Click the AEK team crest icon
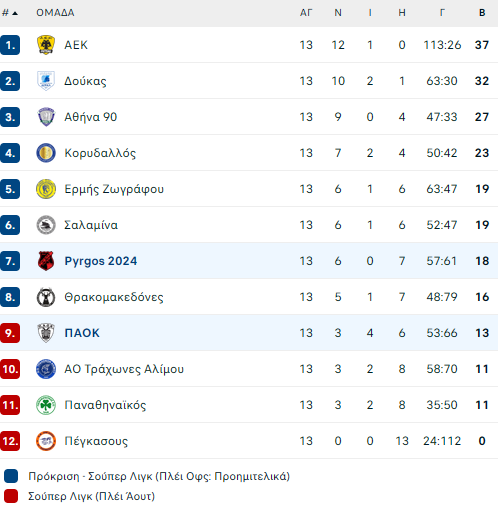Image resolution: width=498 pixels, height=507 pixels. (46, 45)
